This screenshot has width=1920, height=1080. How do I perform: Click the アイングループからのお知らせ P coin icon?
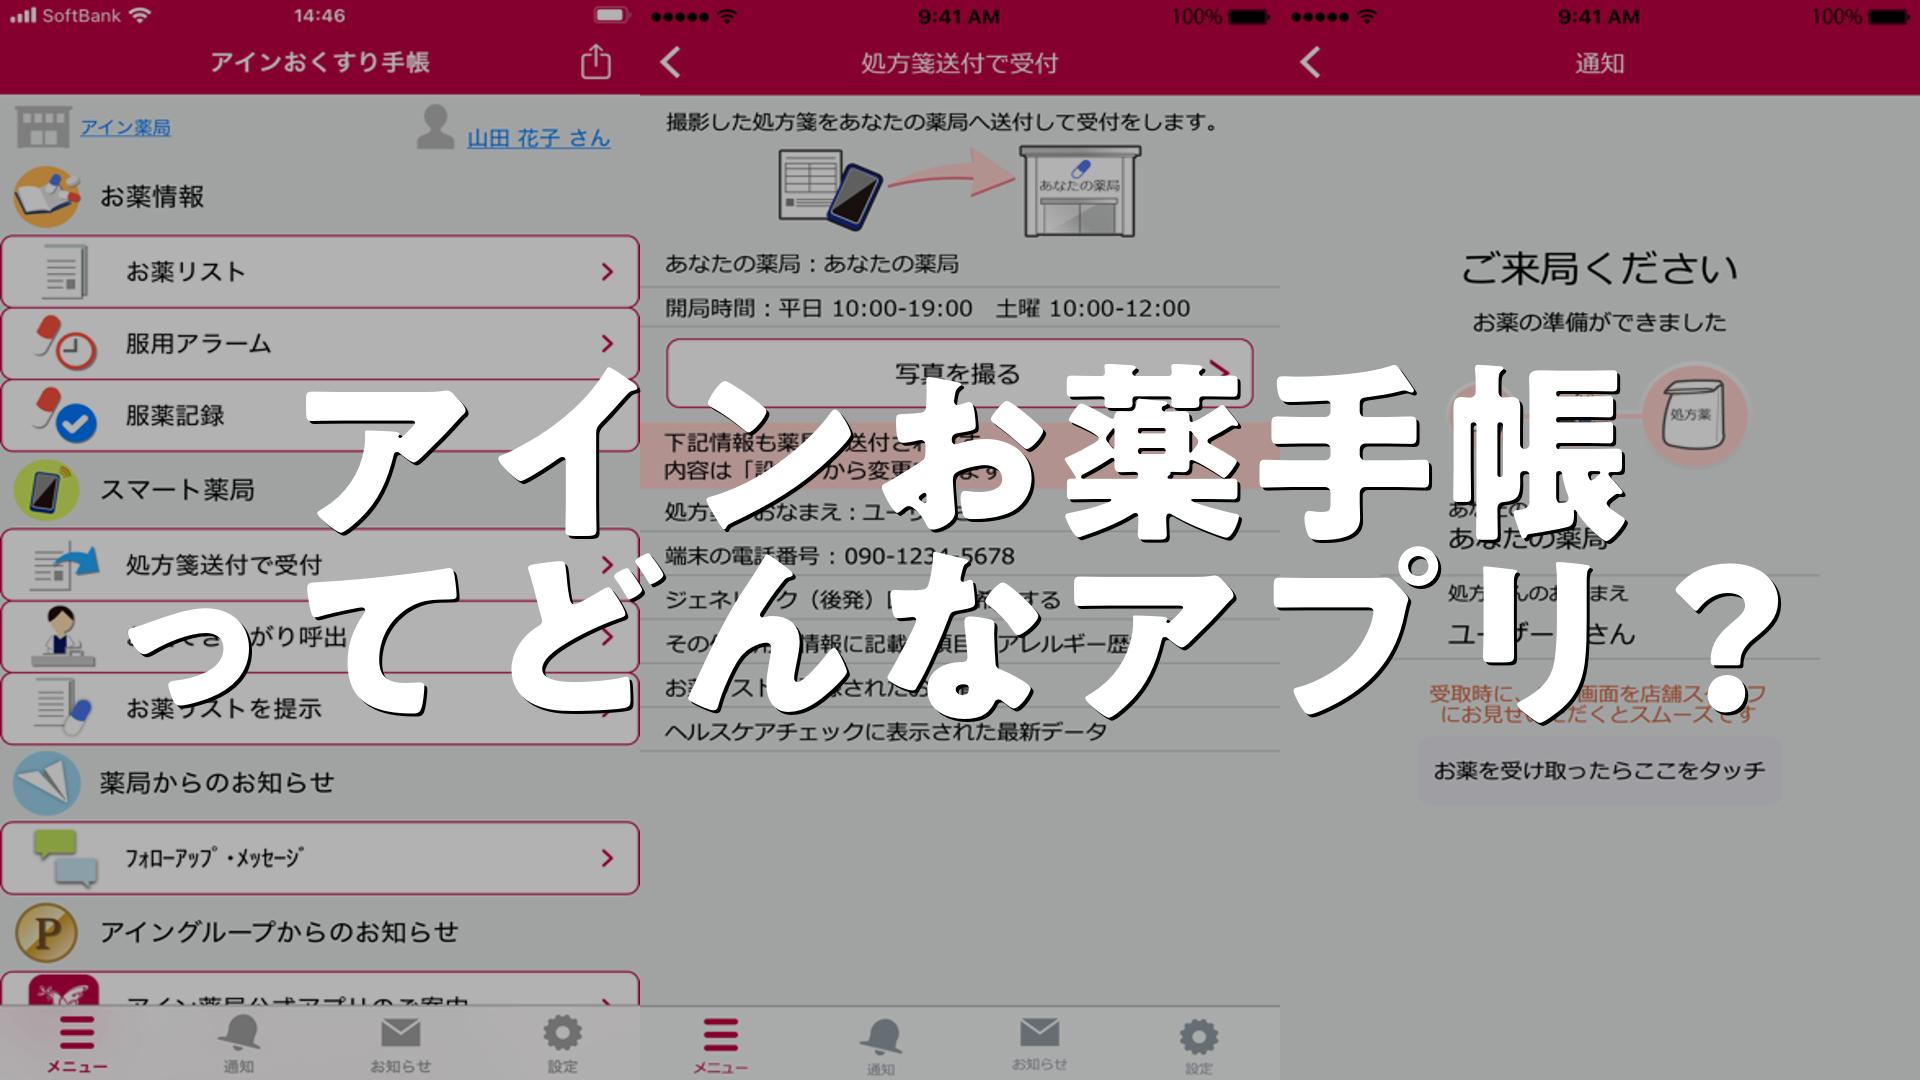tap(46, 932)
